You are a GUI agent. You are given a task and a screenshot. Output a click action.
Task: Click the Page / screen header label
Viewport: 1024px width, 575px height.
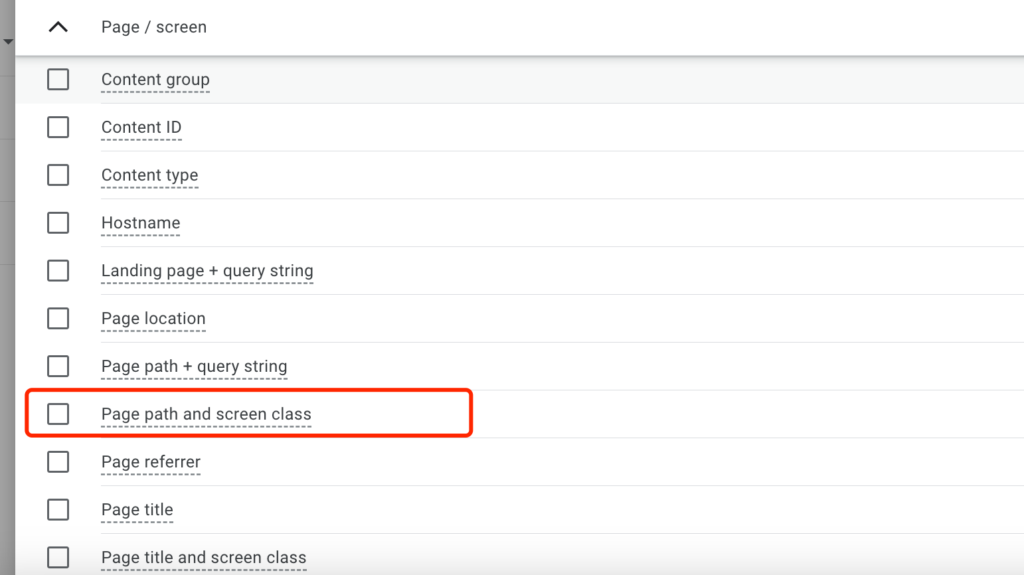click(x=153, y=27)
